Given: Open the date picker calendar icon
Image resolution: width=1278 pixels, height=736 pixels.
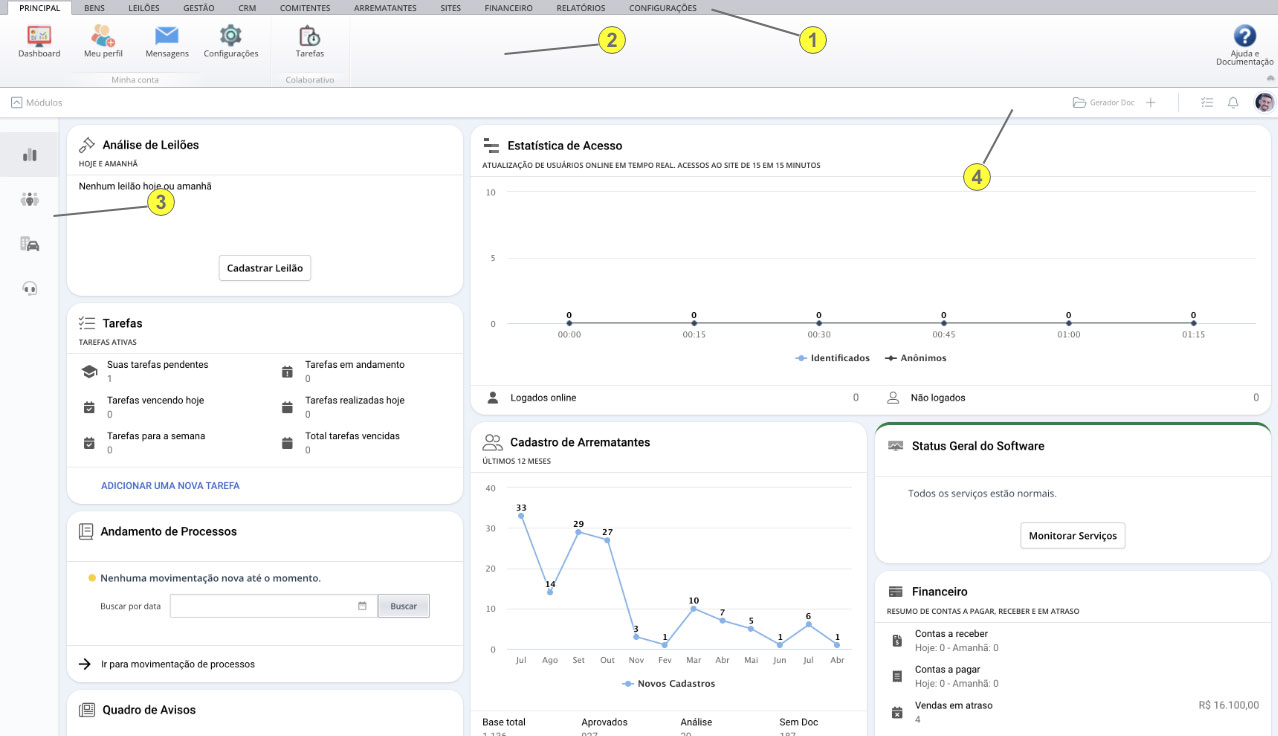Looking at the screenshot, I should point(362,606).
